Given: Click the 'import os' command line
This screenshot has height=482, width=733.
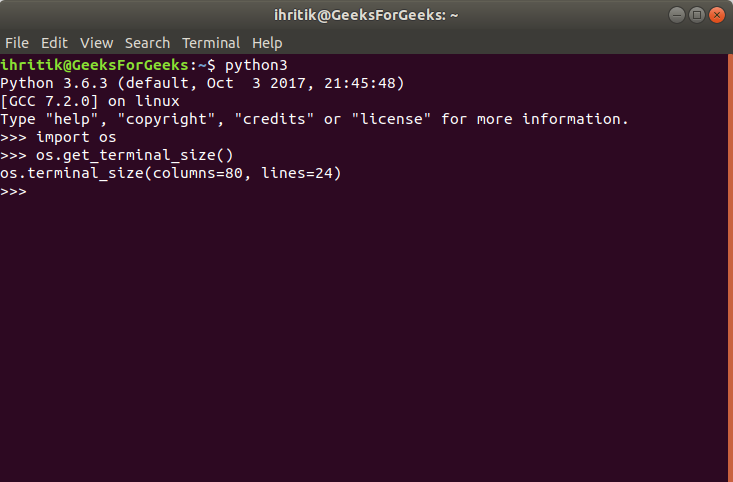Looking at the screenshot, I should [x=58, y=137].
